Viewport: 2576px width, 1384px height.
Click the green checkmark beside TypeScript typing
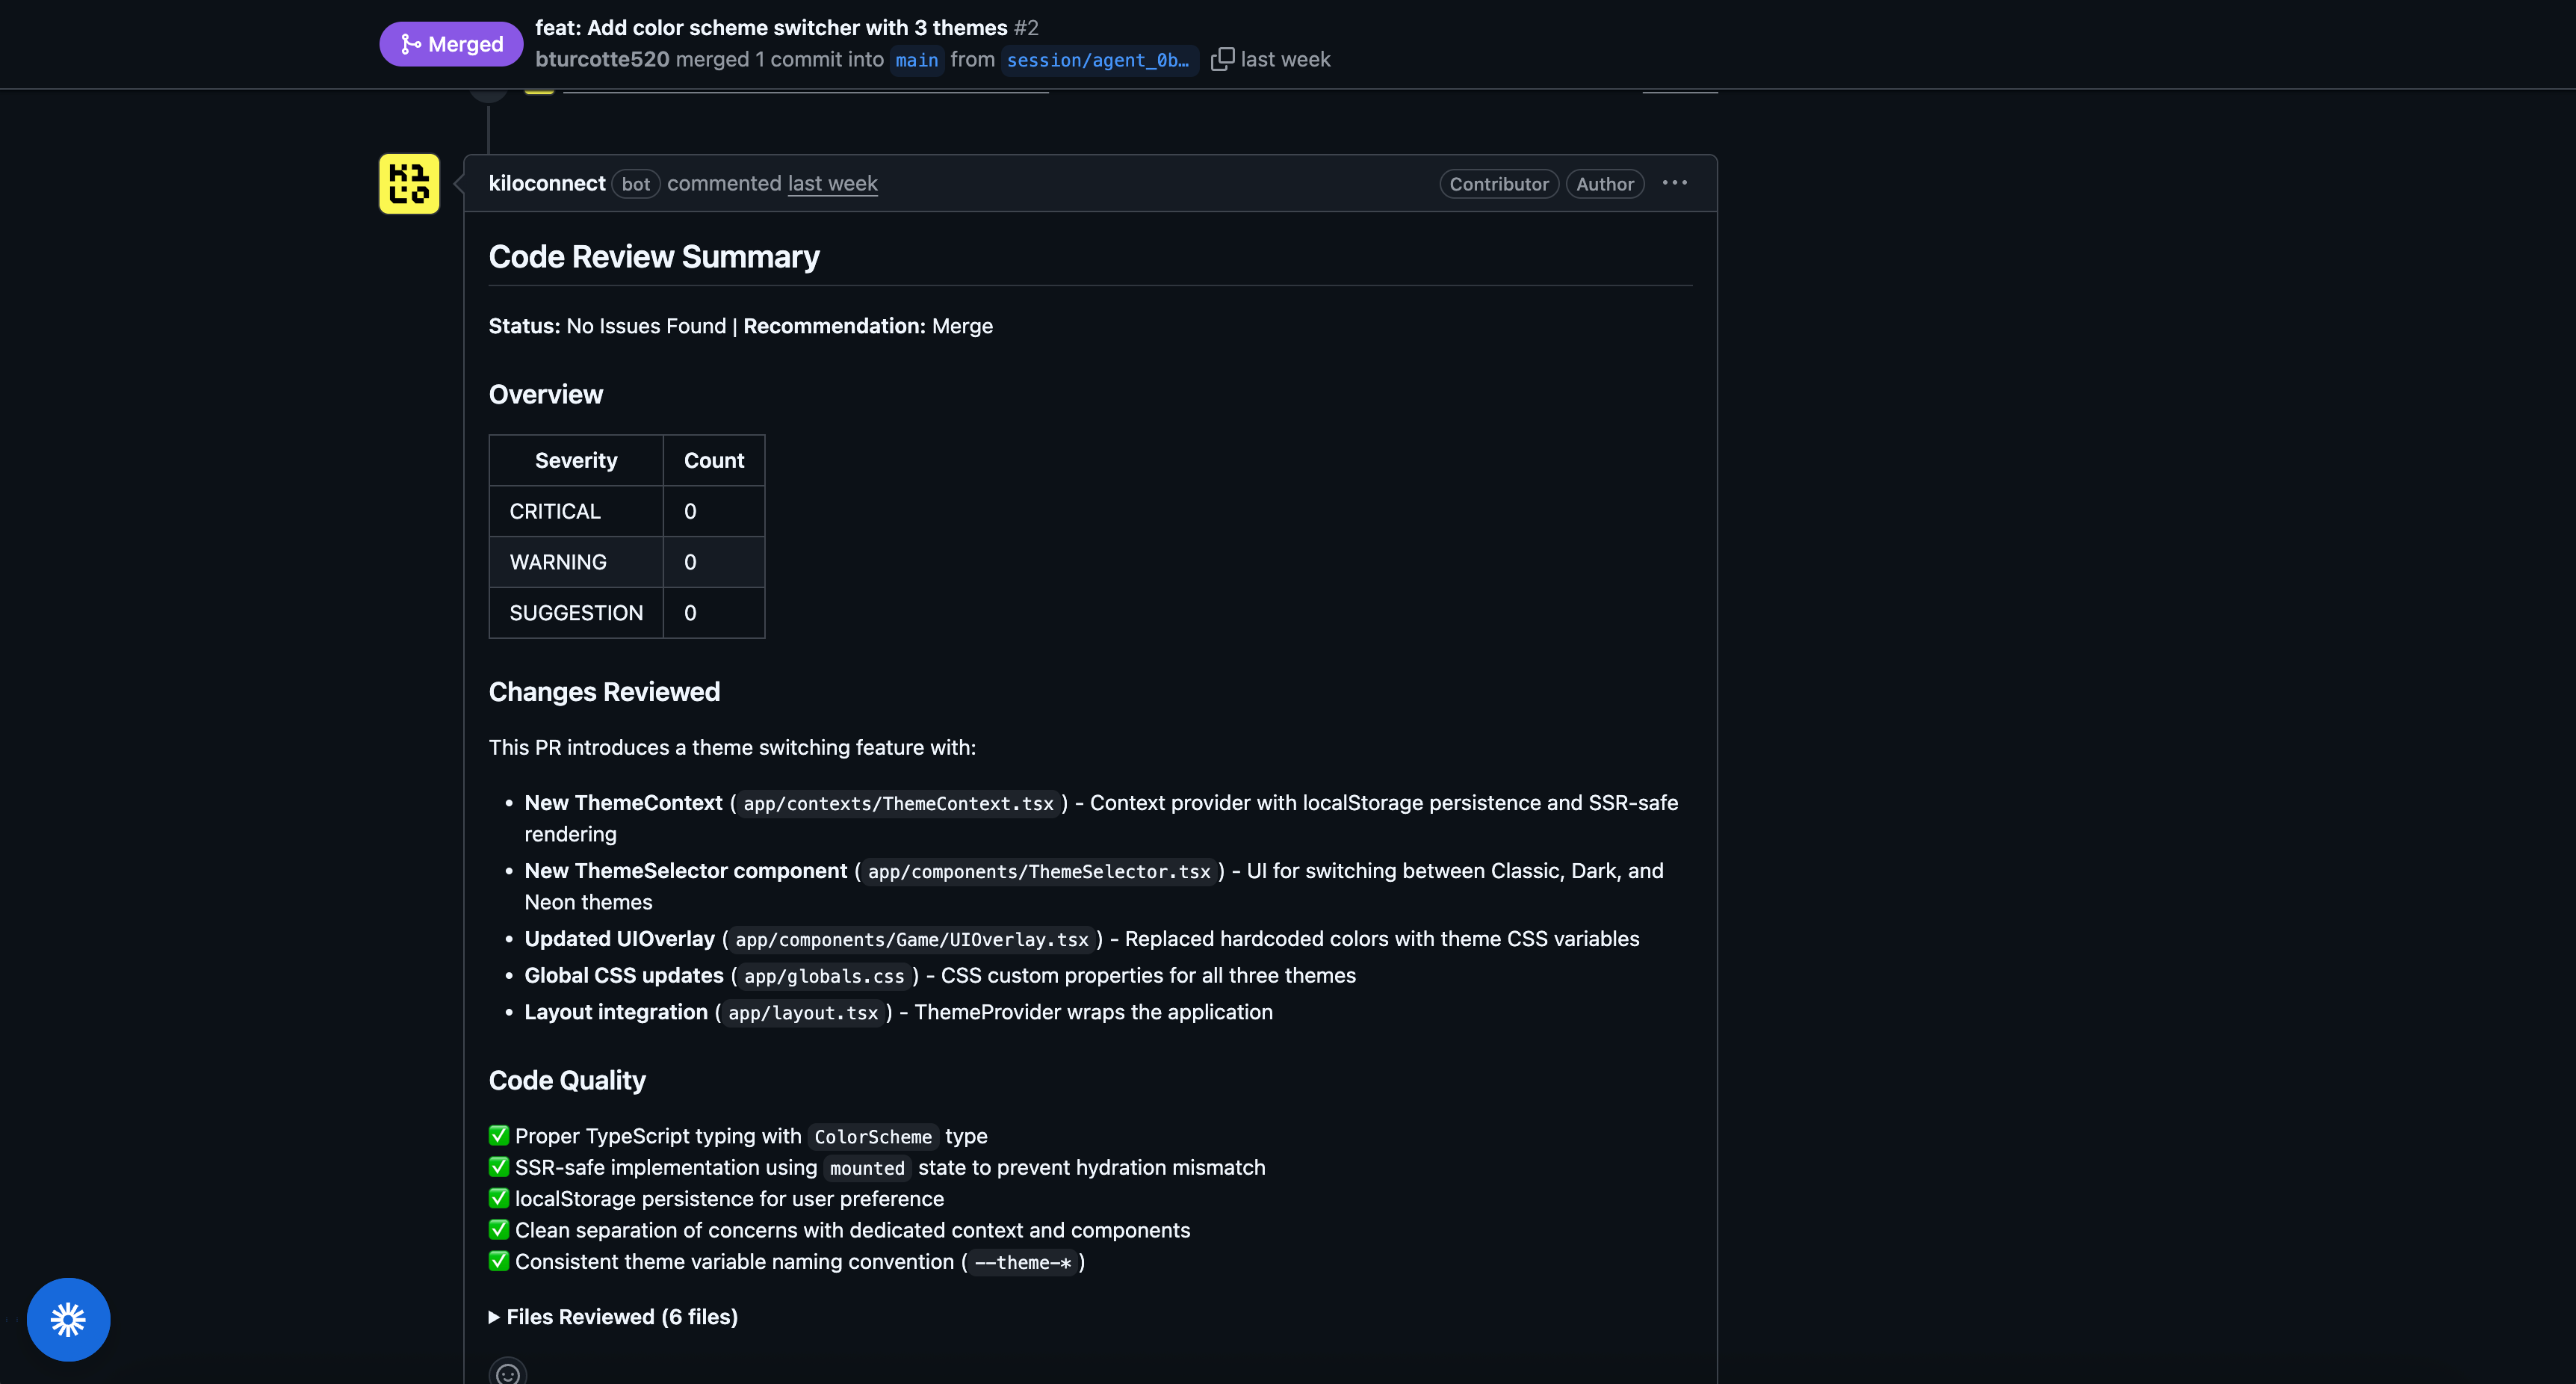tap(499, 1135)
